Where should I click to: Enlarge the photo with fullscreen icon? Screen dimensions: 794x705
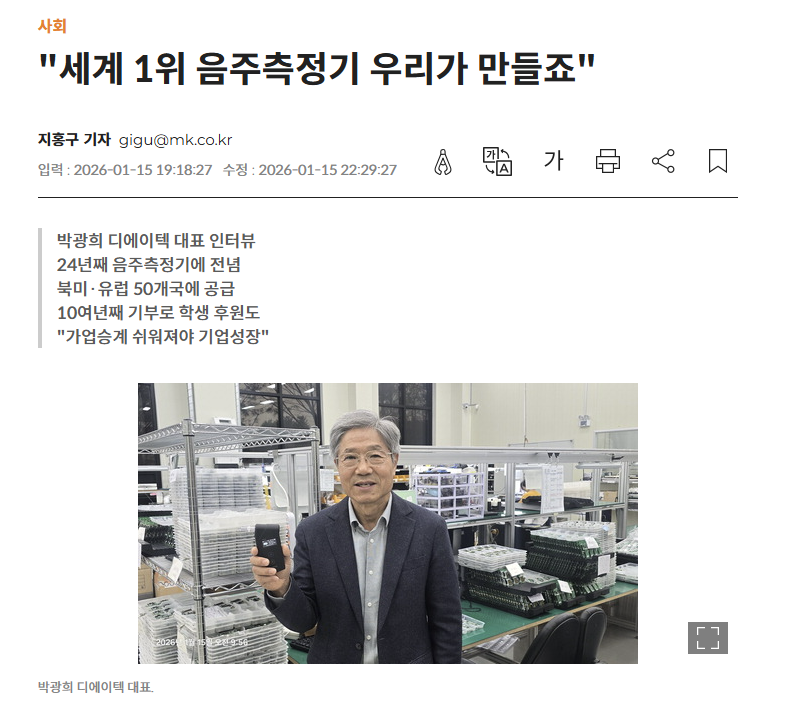click(x=707, y=638)
